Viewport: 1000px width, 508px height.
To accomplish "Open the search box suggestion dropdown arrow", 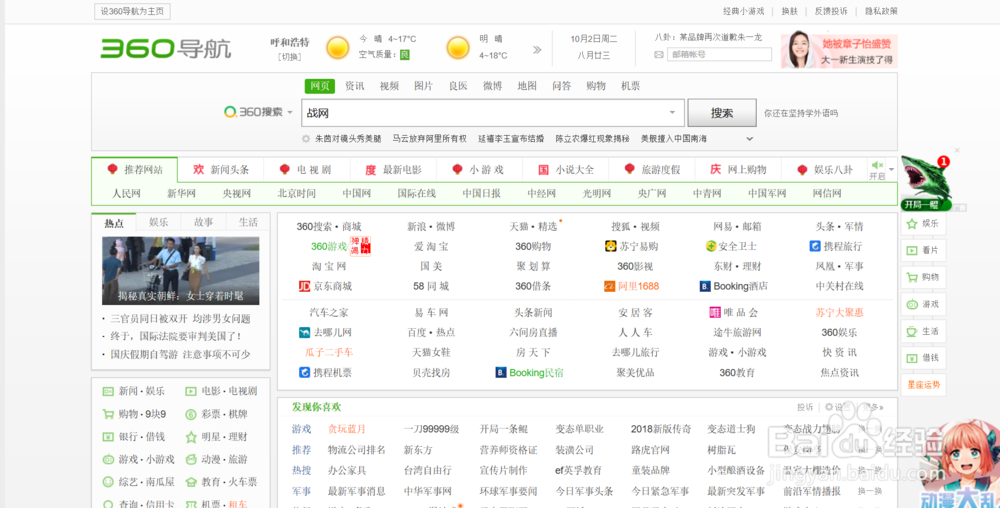I will point(672,113).
